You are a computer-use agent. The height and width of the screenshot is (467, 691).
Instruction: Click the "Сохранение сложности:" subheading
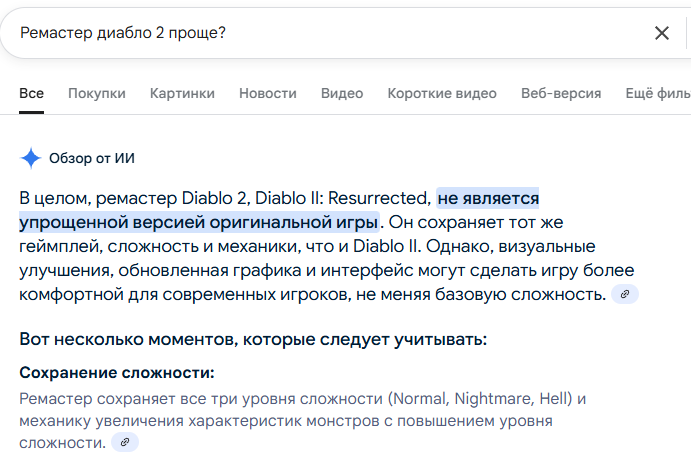pyautogui.click(x=117, y=373)
